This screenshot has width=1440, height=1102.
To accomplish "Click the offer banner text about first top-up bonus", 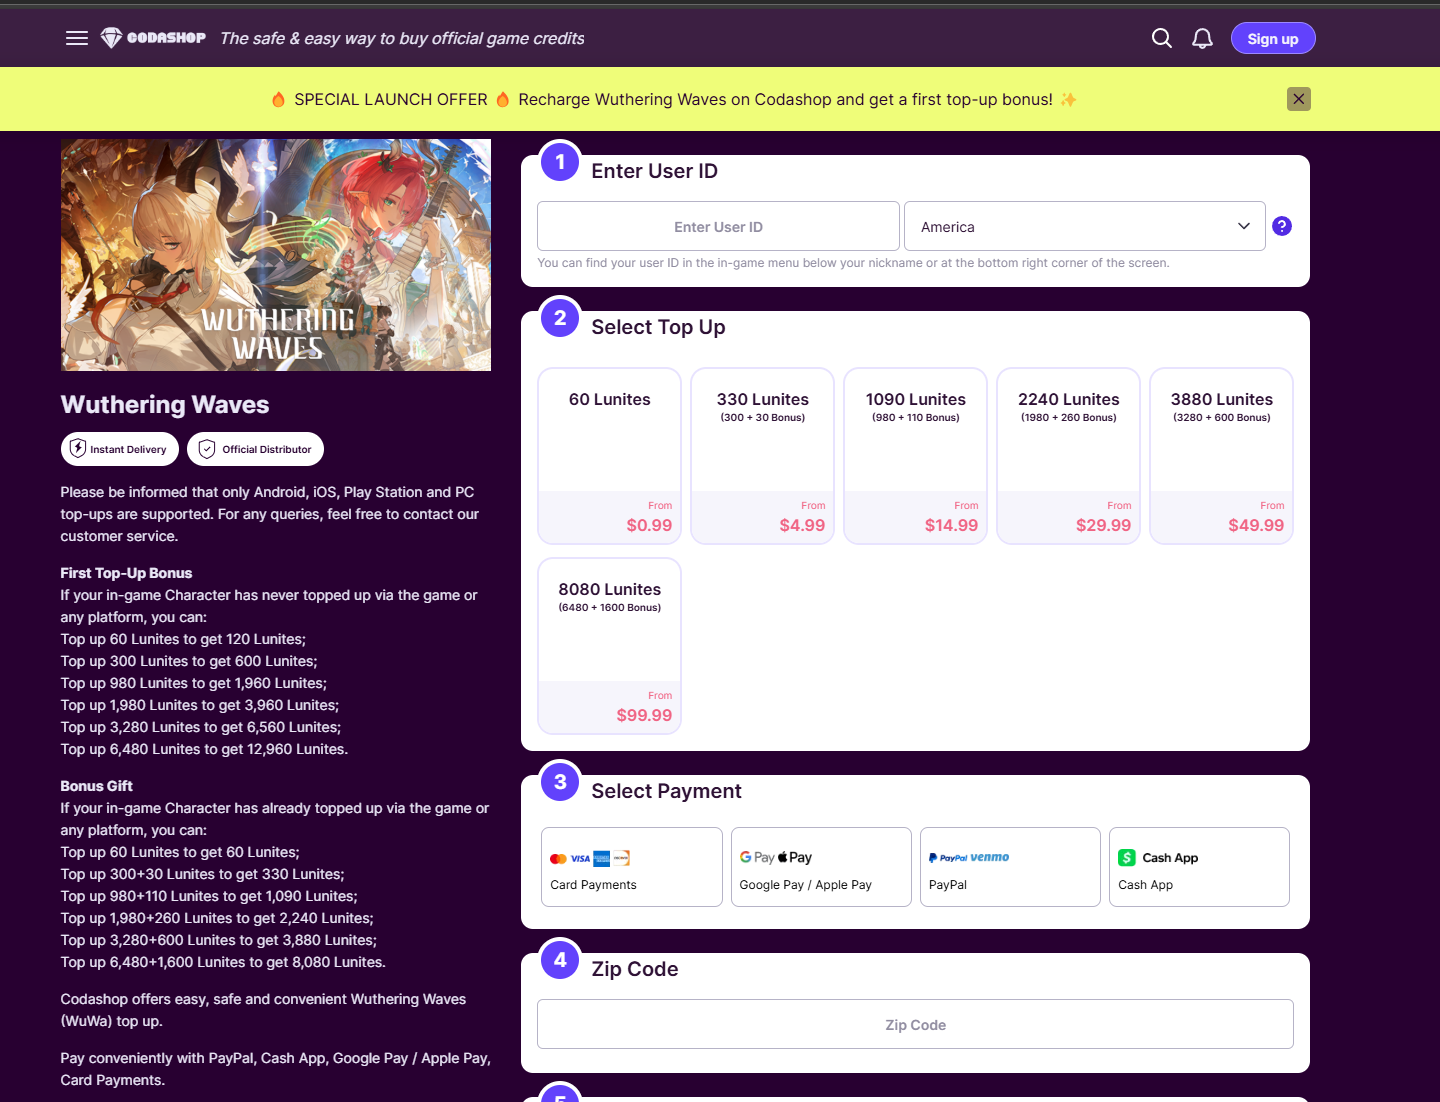I will (x=785, y=99).
